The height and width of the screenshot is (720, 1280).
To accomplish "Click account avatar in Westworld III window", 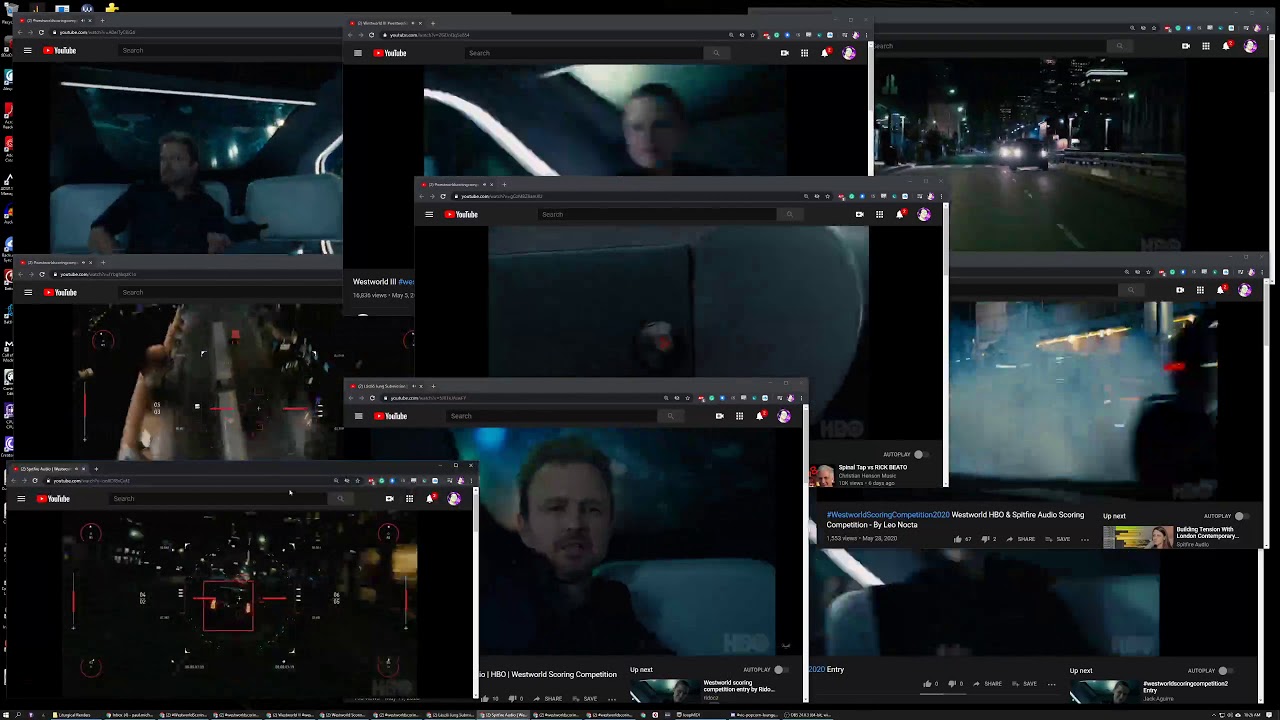I will pos(849,53).
